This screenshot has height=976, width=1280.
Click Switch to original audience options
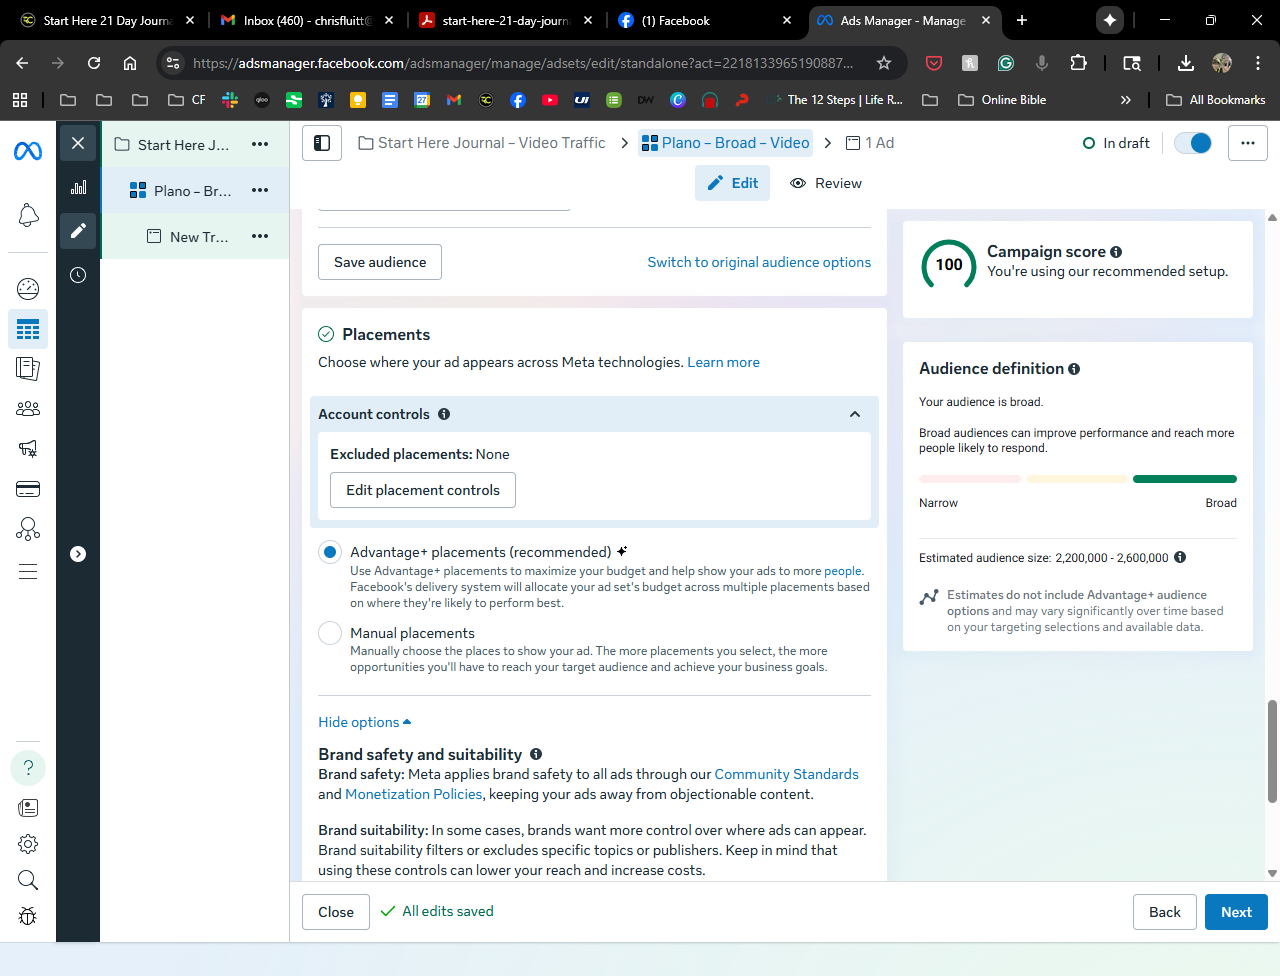coord(759,262)
